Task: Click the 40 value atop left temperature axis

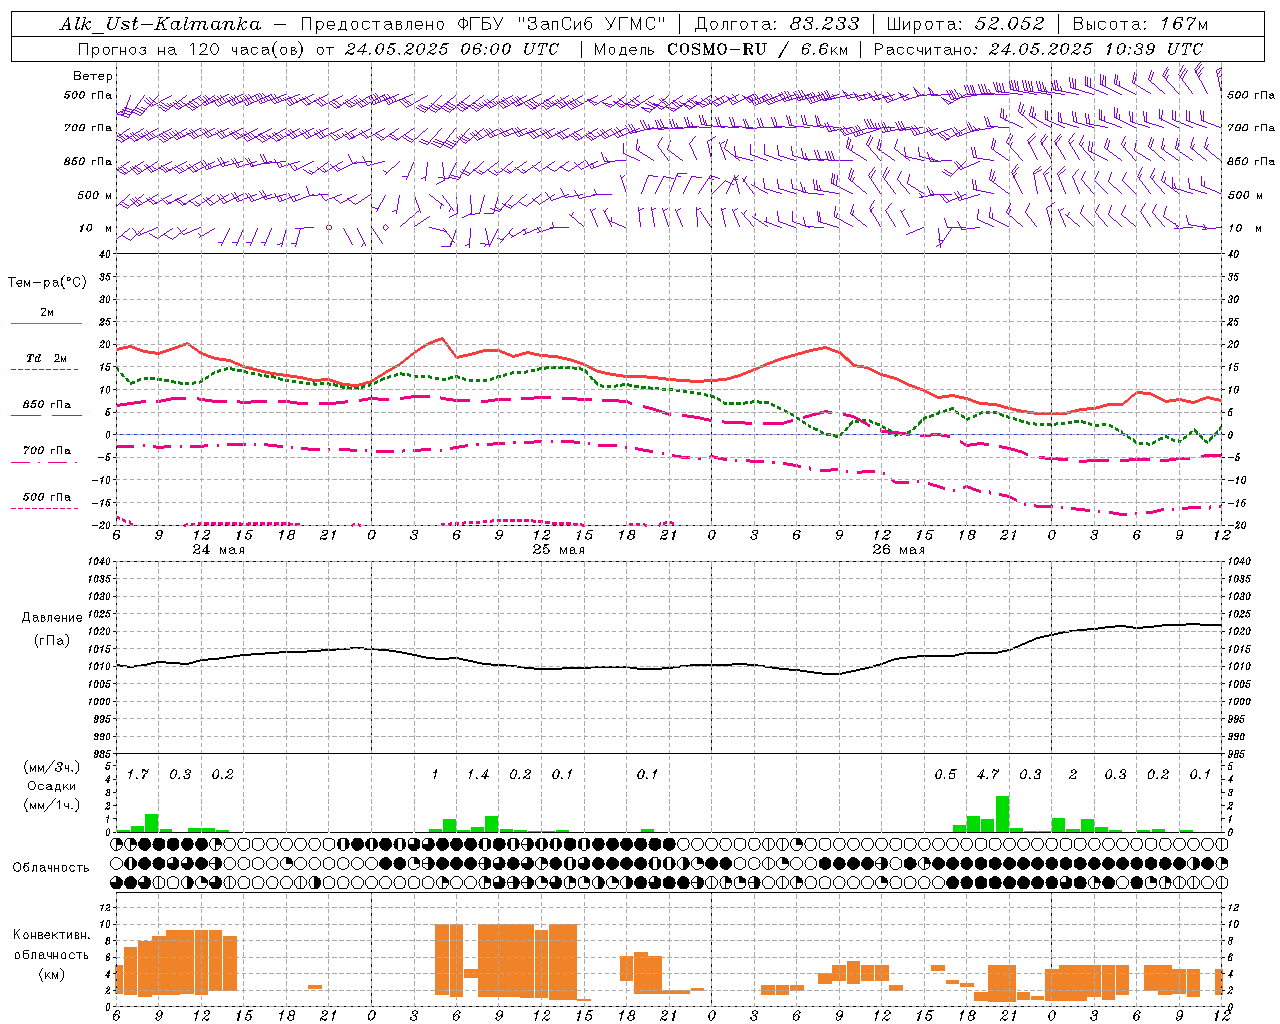Action: click(x=105, y=254)
